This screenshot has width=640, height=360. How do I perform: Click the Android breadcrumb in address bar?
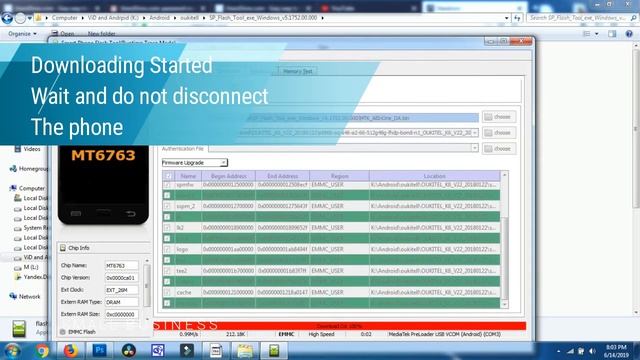click(x=159, y=18)
